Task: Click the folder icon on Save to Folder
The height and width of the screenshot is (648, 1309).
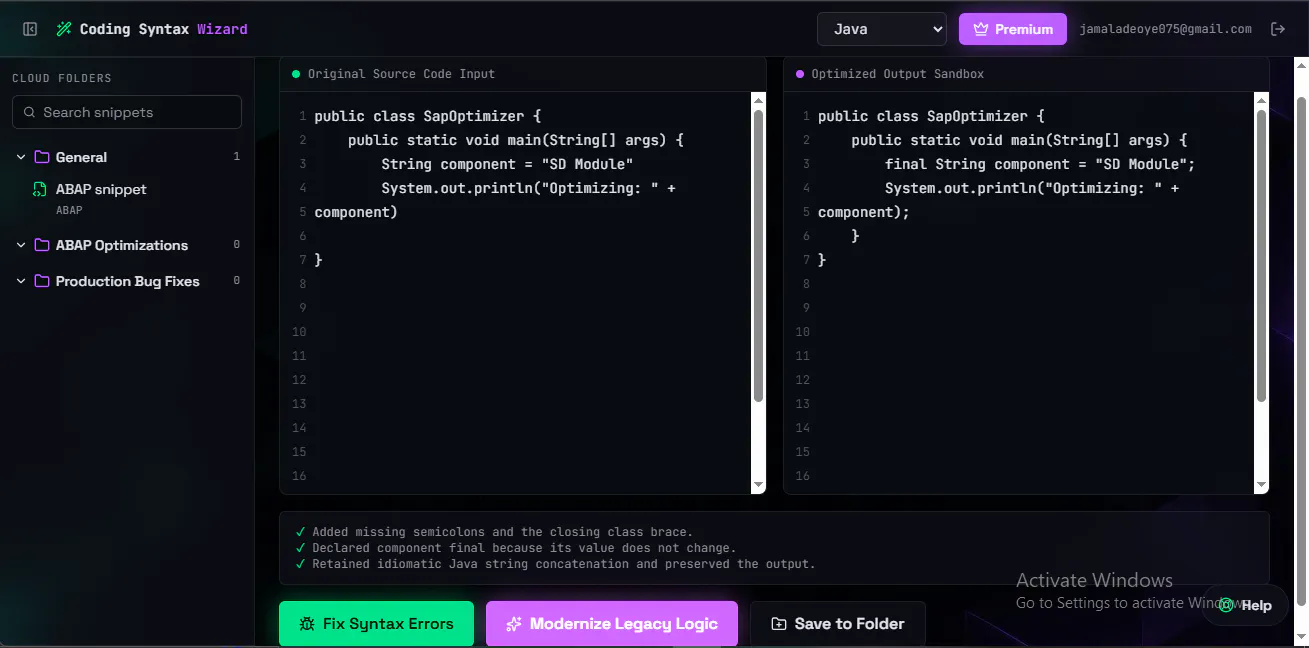Action: (779, 624)
